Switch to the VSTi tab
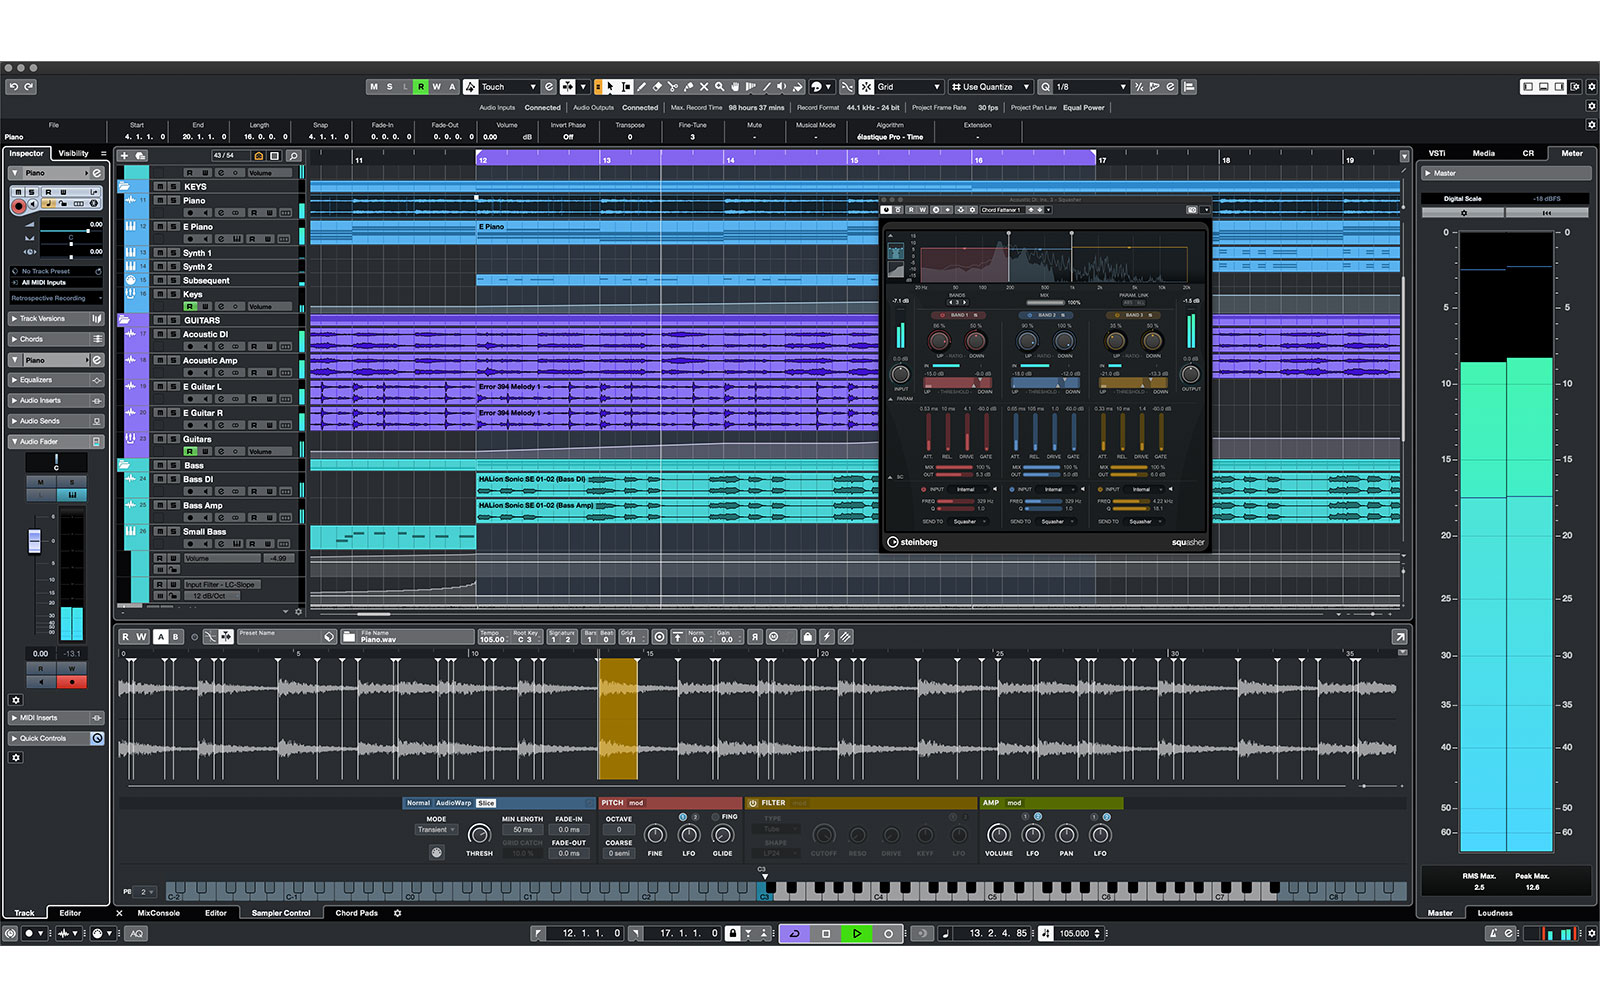 click(1436, 153)
